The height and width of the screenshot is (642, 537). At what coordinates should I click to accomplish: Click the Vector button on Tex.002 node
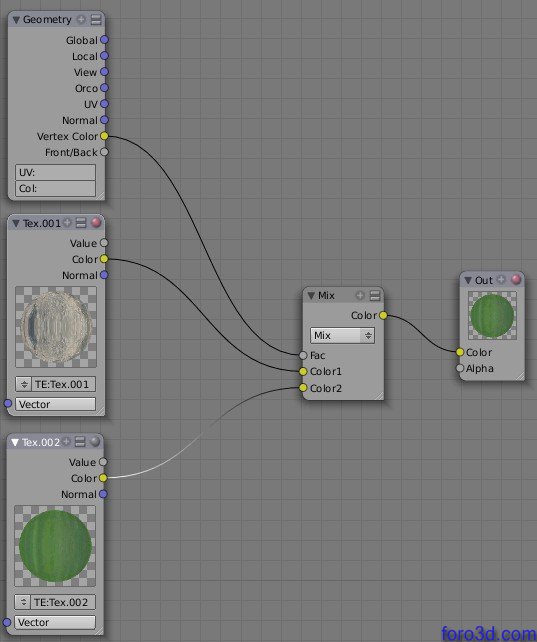[55, 622]
